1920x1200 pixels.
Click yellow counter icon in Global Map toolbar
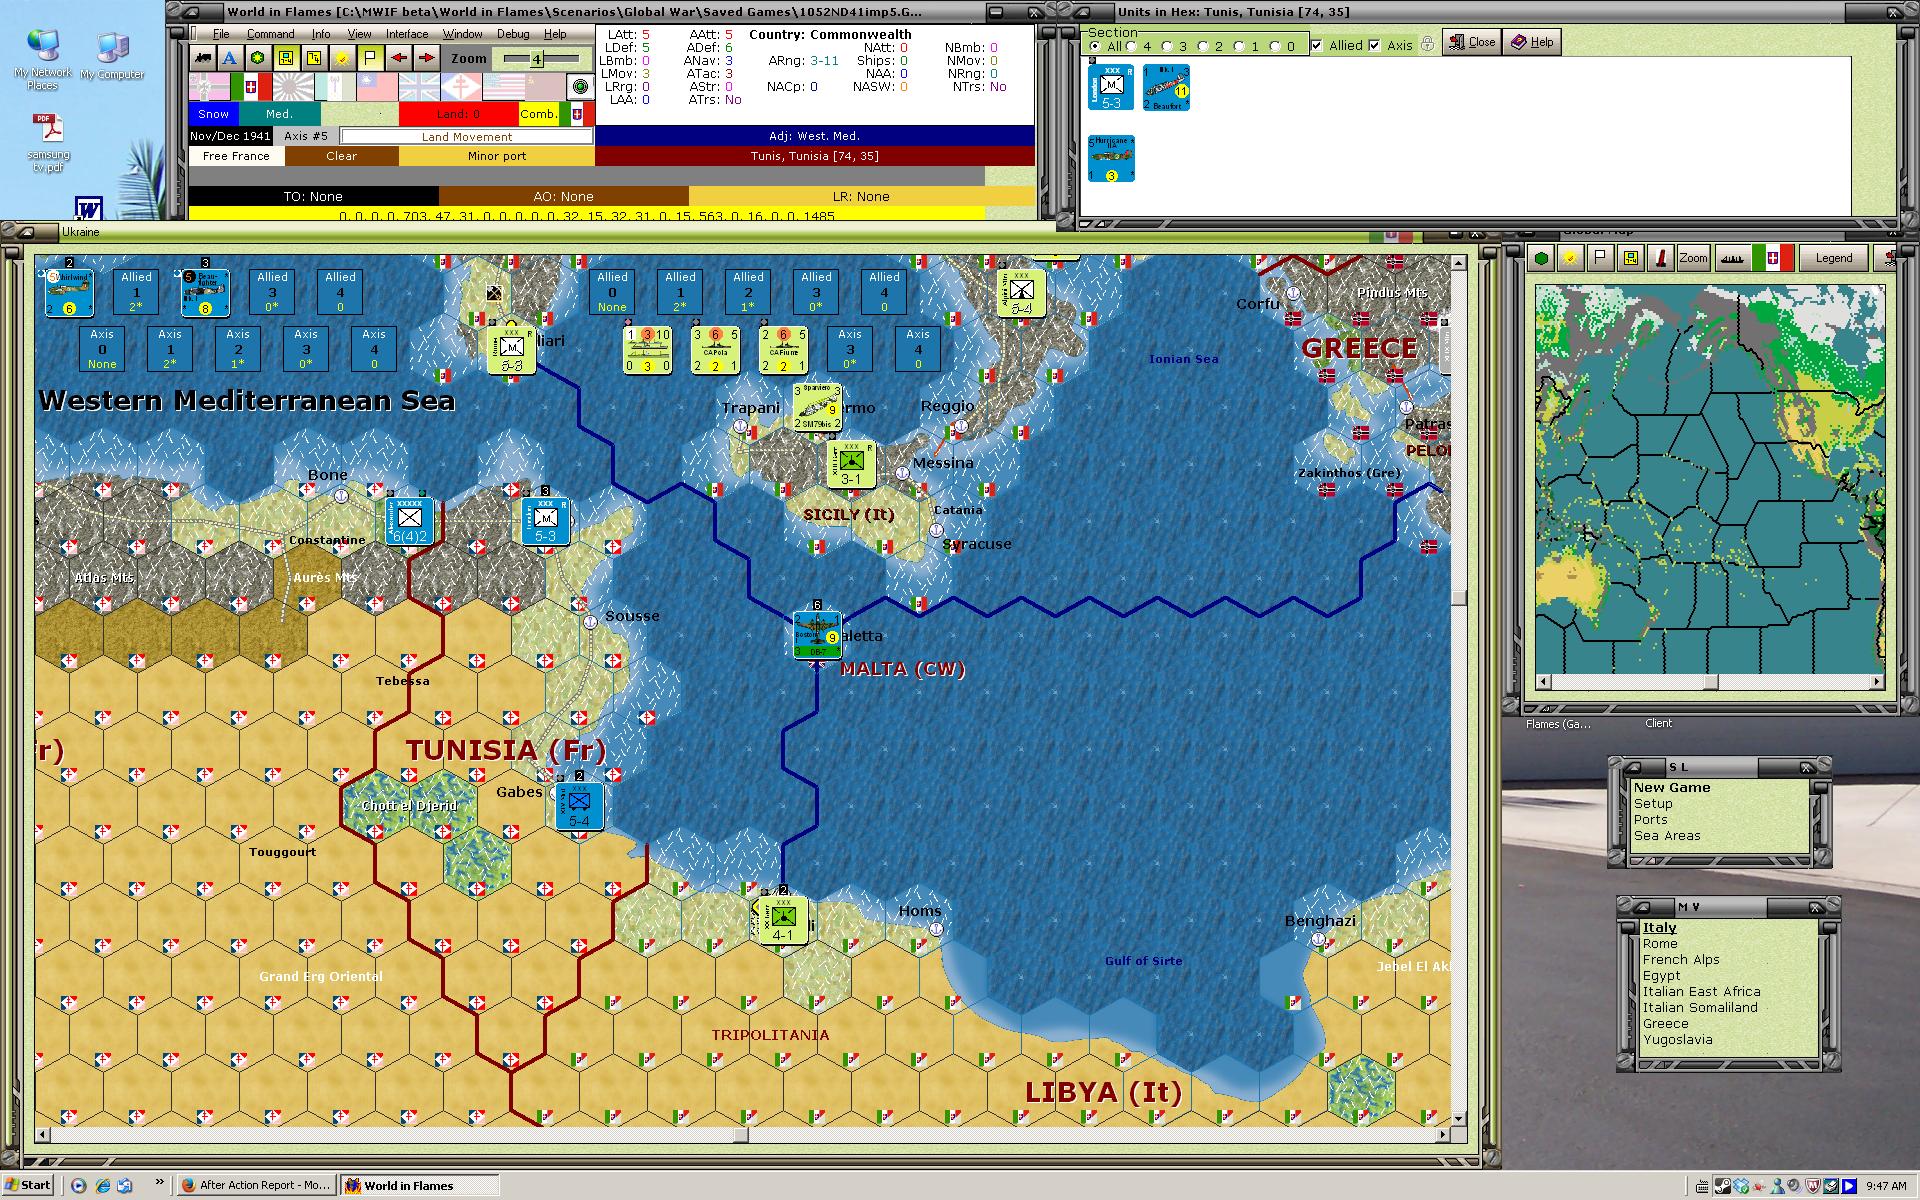(1631, 258)
